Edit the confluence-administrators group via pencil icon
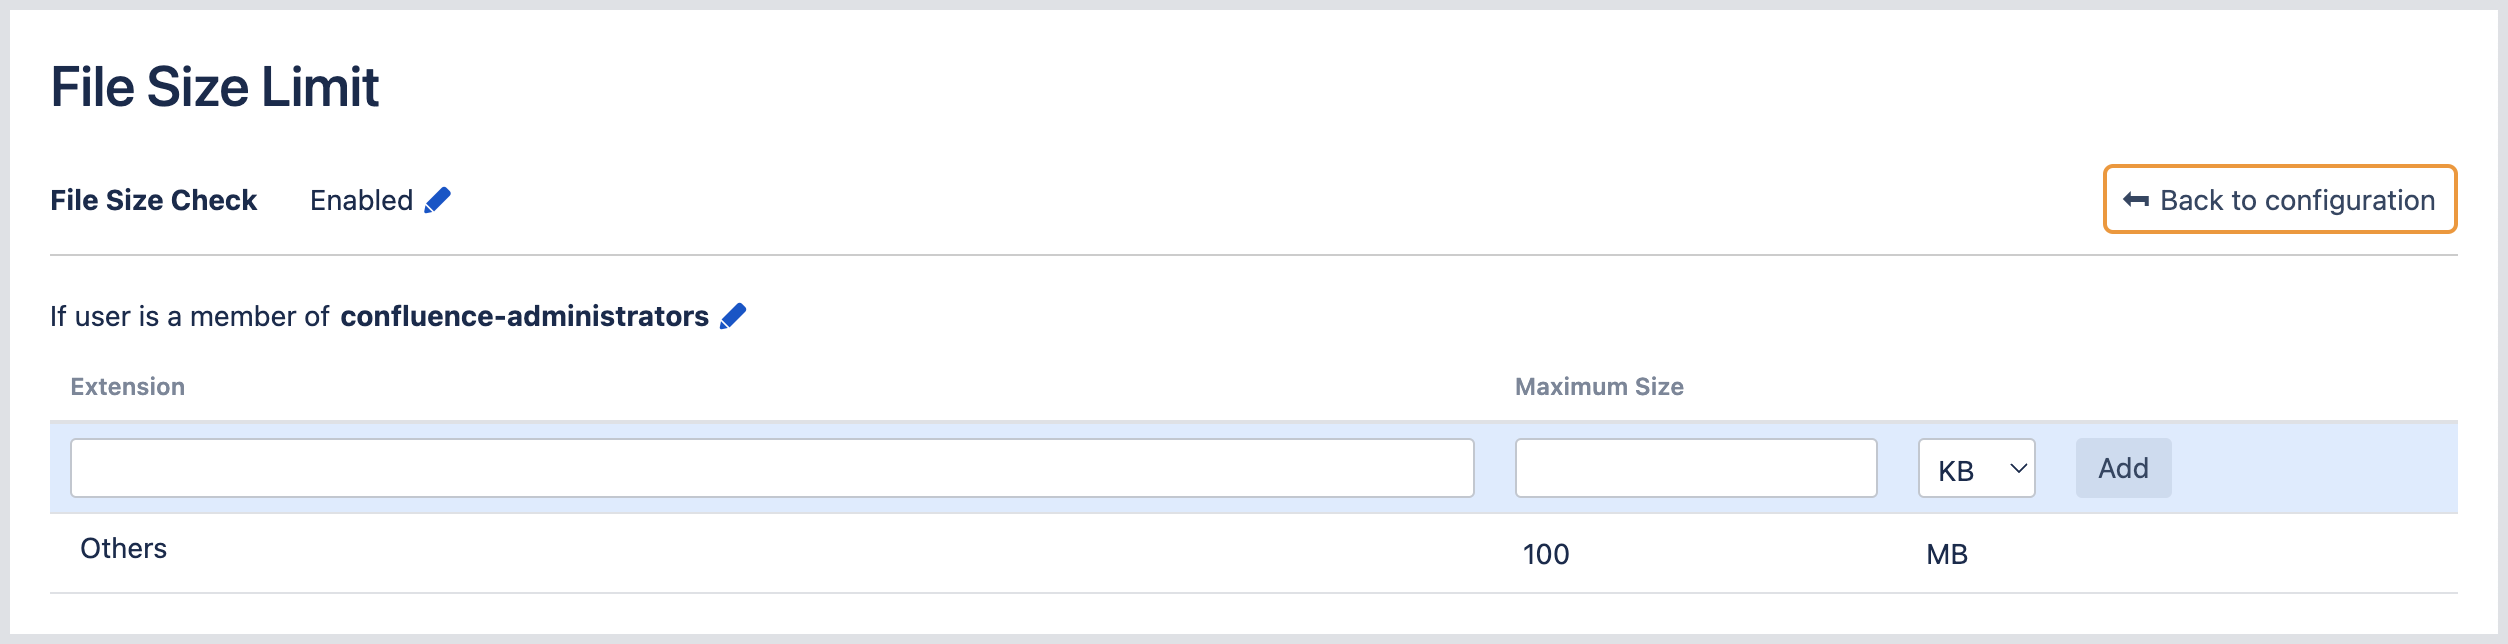This screenshot has height=644, width=2508. [733, 317]
